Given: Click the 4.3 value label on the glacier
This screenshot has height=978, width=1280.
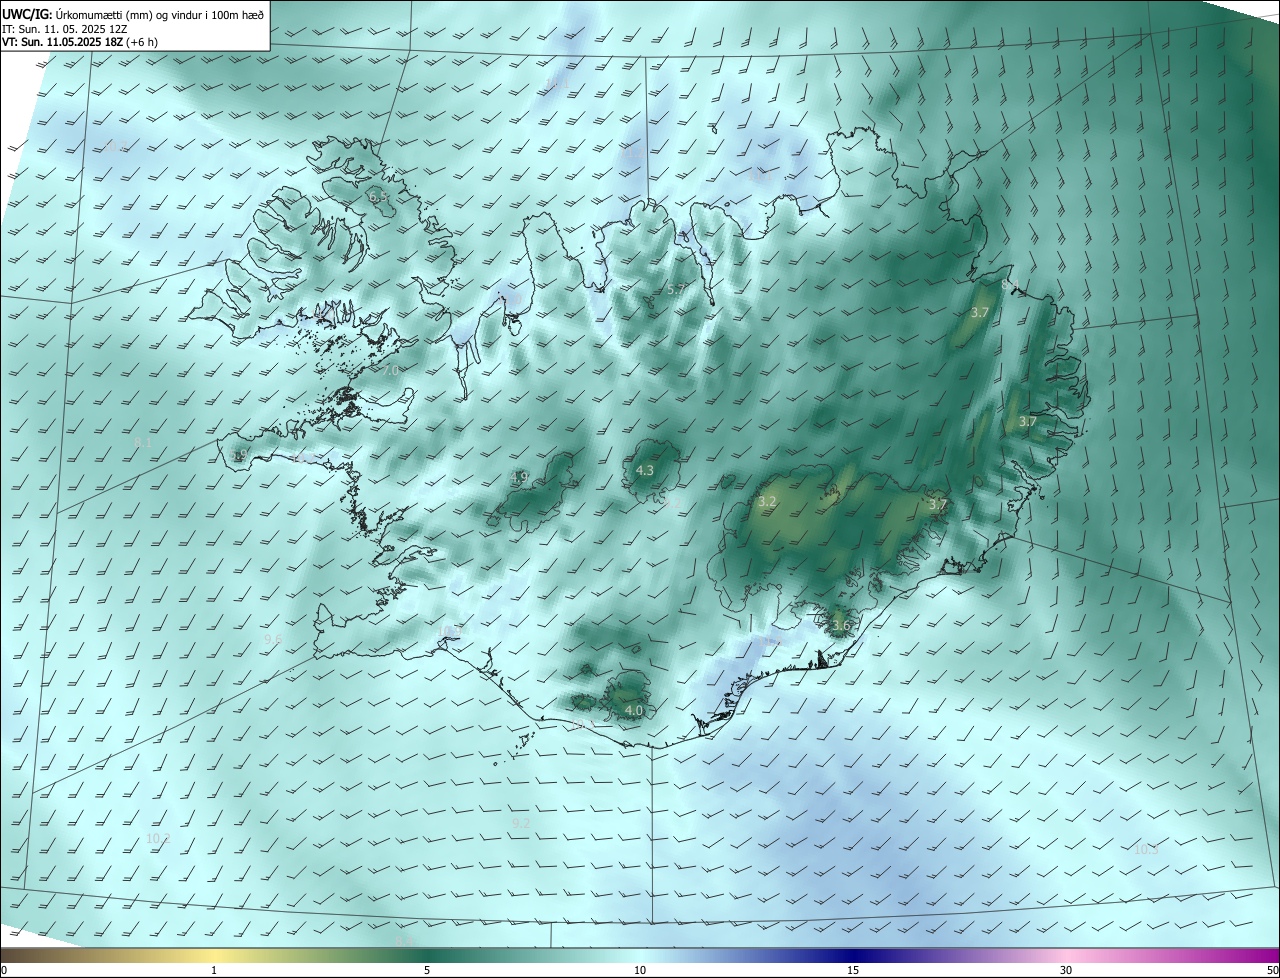Looking at the screenshot, I should 645,470.
